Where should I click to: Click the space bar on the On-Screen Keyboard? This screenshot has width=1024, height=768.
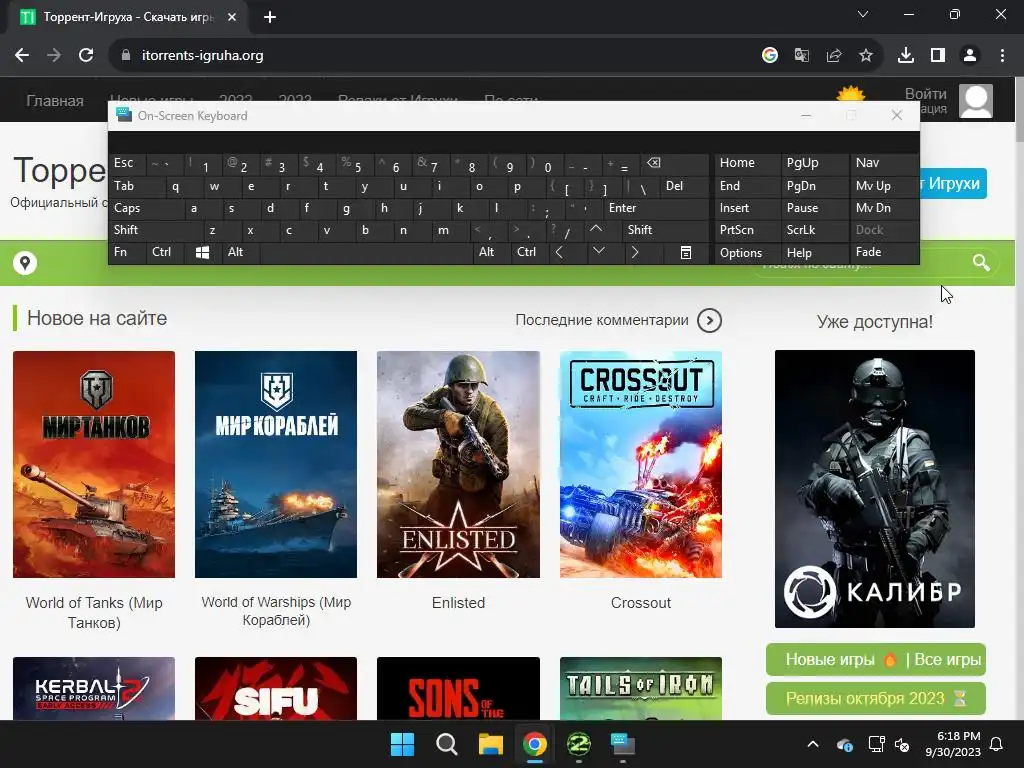tap(366, 253)
